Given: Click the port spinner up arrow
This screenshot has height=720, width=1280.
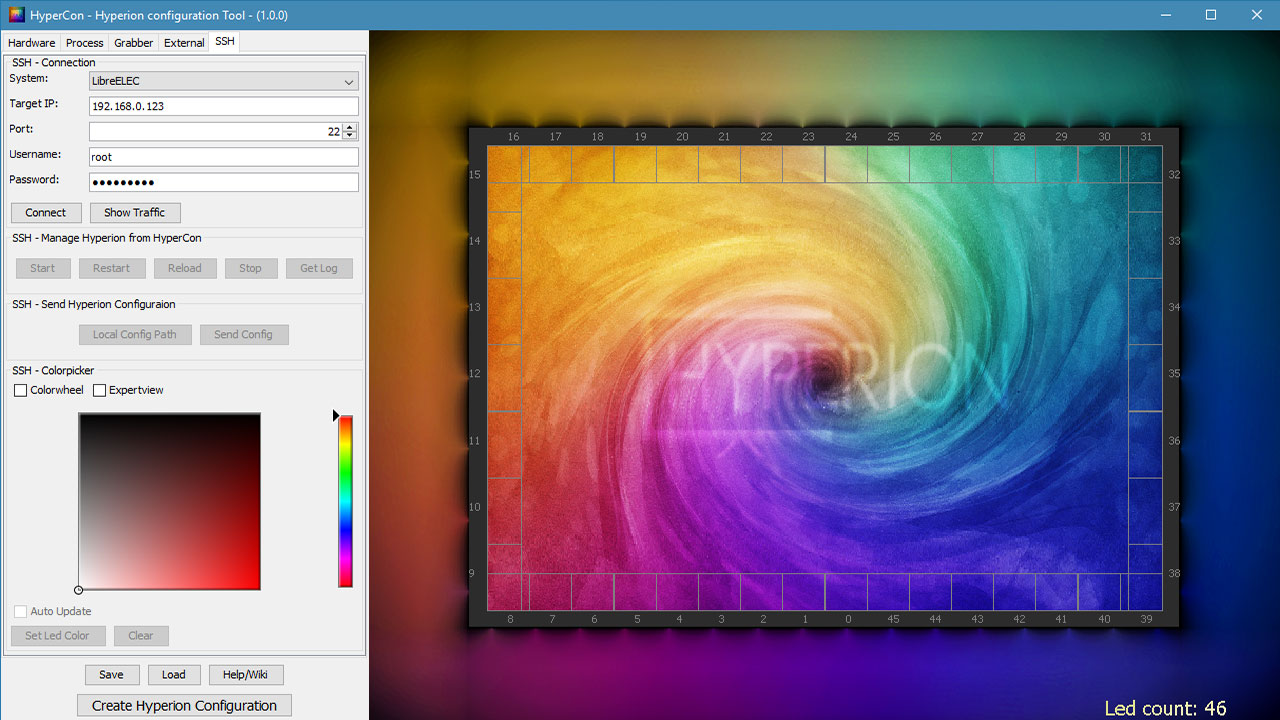Looking at the screenshot, I should tap(349, 127).
